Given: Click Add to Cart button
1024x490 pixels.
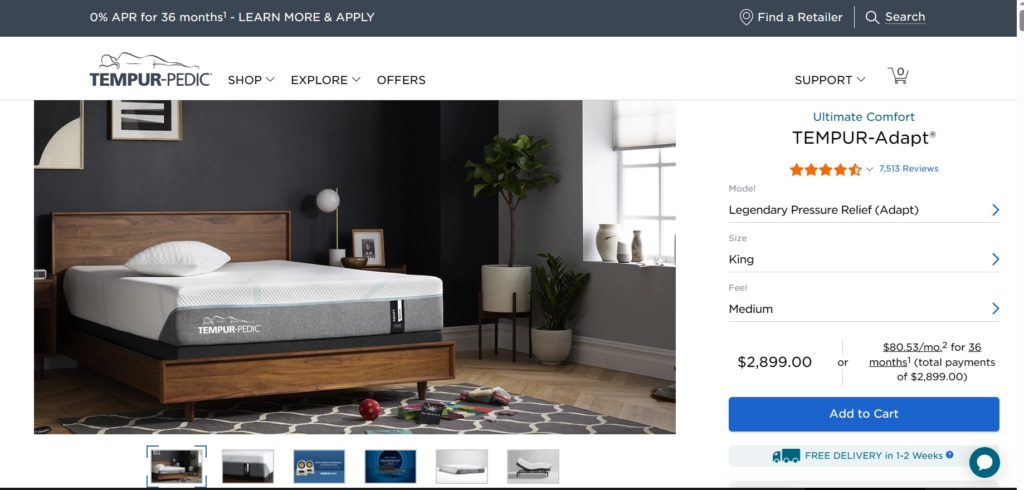Looking at the screenshot, I should (x=864, y=414).
